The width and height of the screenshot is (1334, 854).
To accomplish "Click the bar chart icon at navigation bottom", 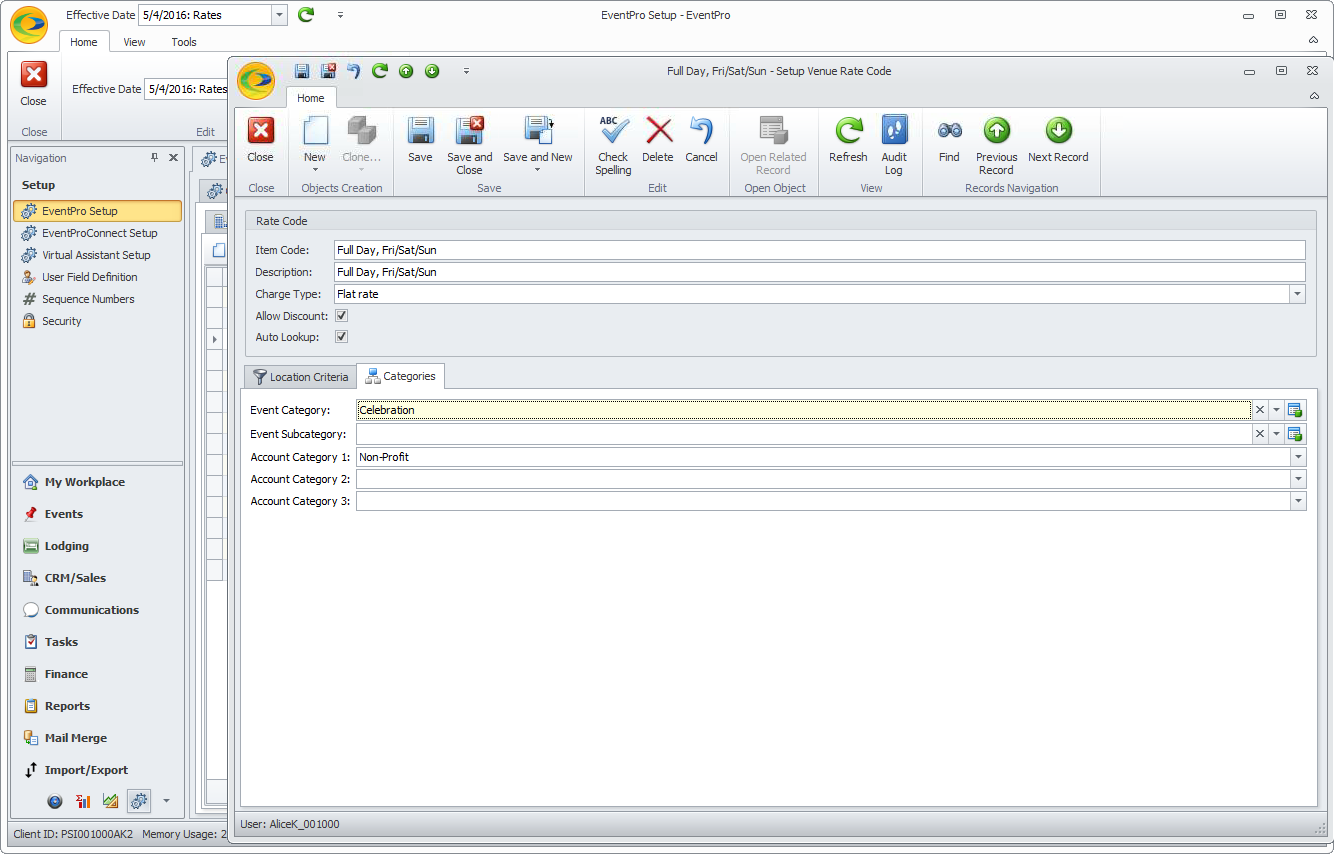I will 83,801.
